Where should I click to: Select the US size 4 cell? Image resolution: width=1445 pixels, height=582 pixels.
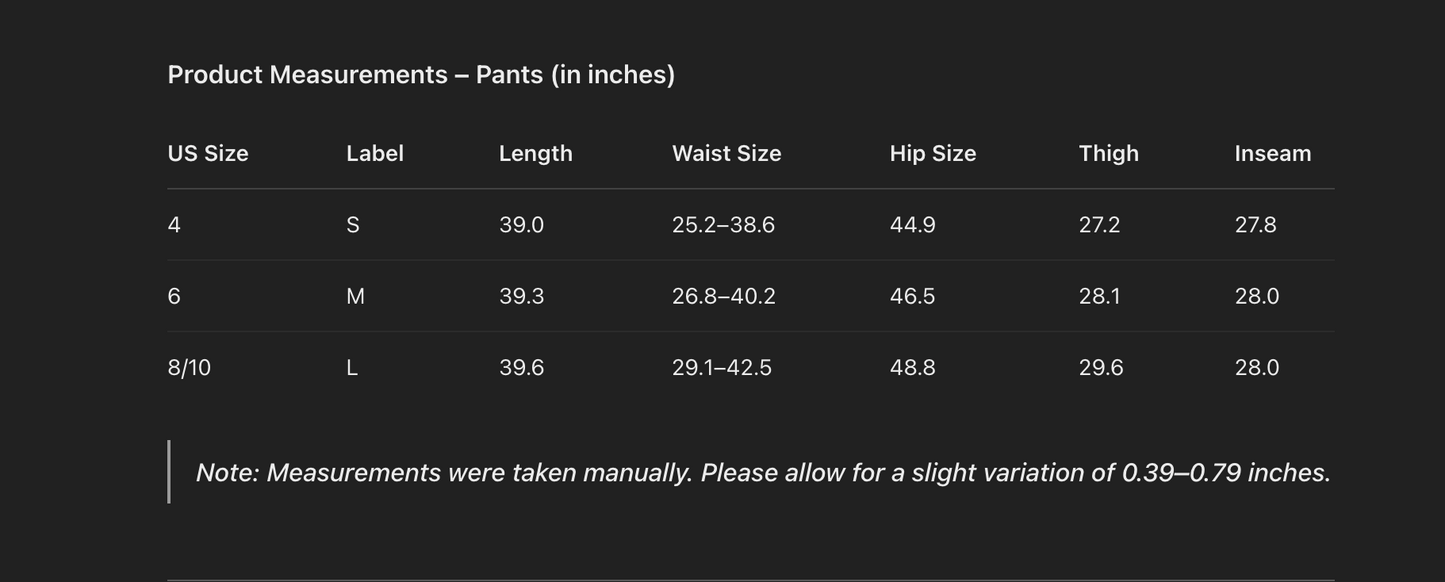175,225
